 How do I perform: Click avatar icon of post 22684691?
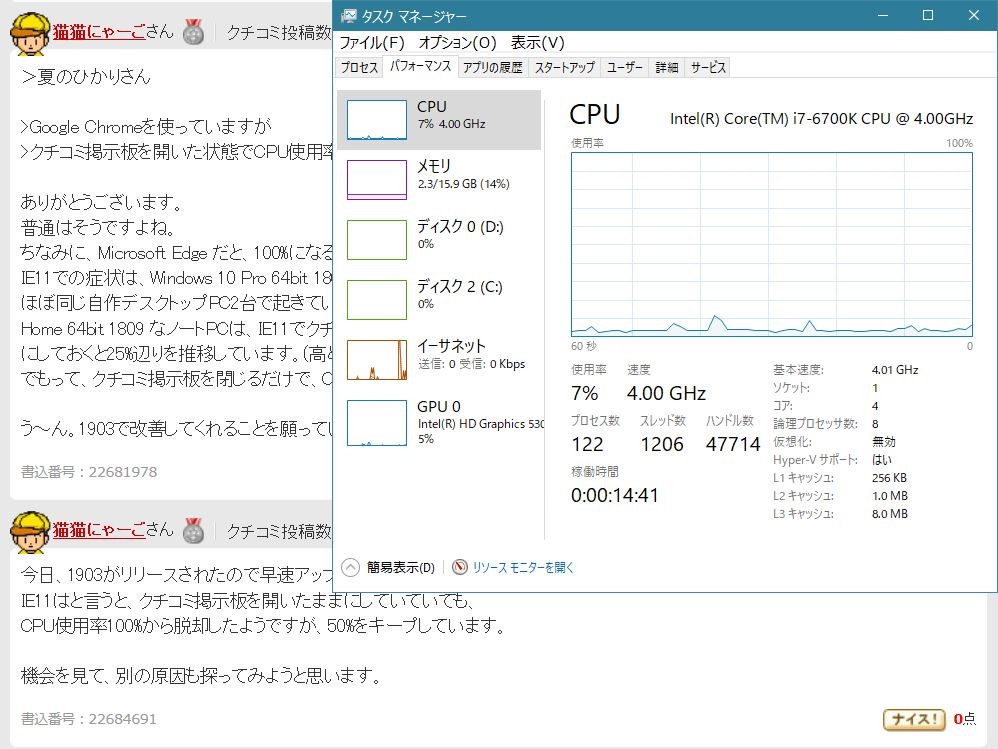(x=30, y=532)
